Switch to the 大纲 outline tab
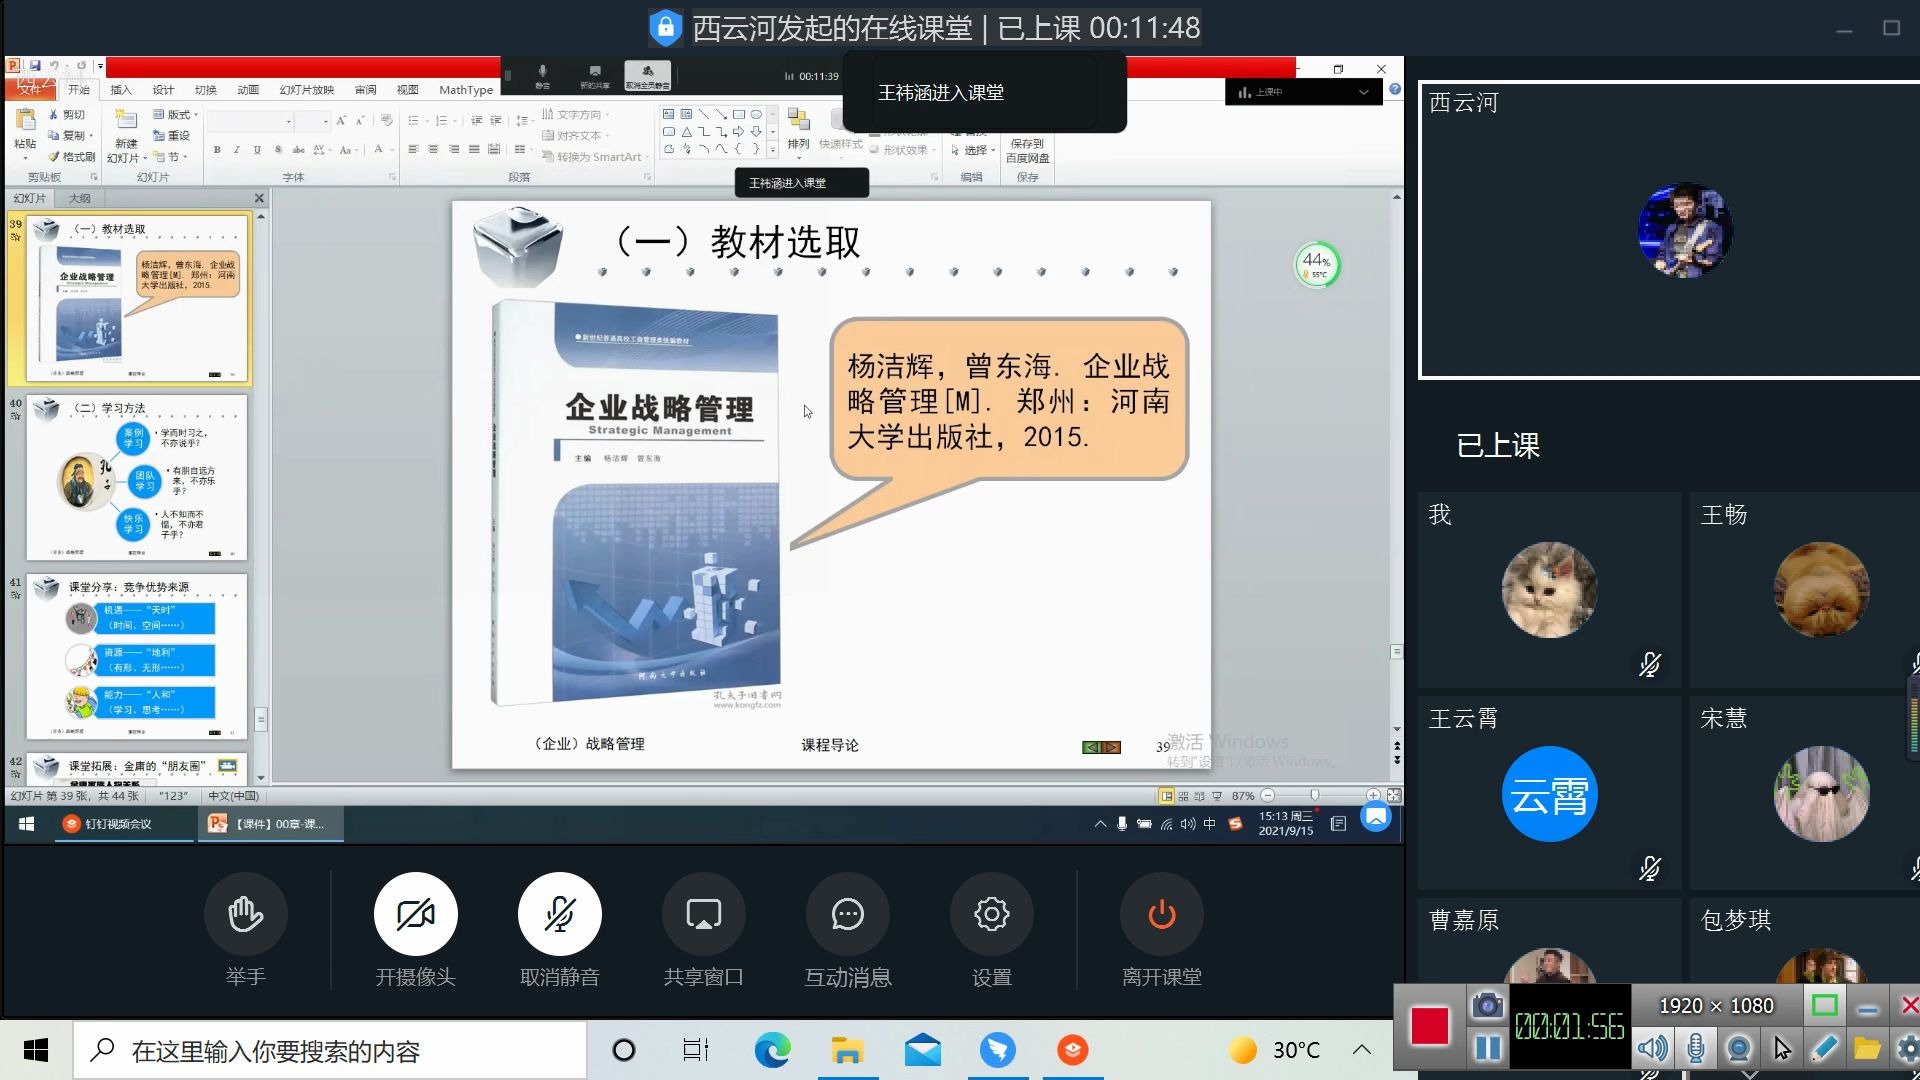This screenshot has width=1920, height=1080. [x=80, y=198]
